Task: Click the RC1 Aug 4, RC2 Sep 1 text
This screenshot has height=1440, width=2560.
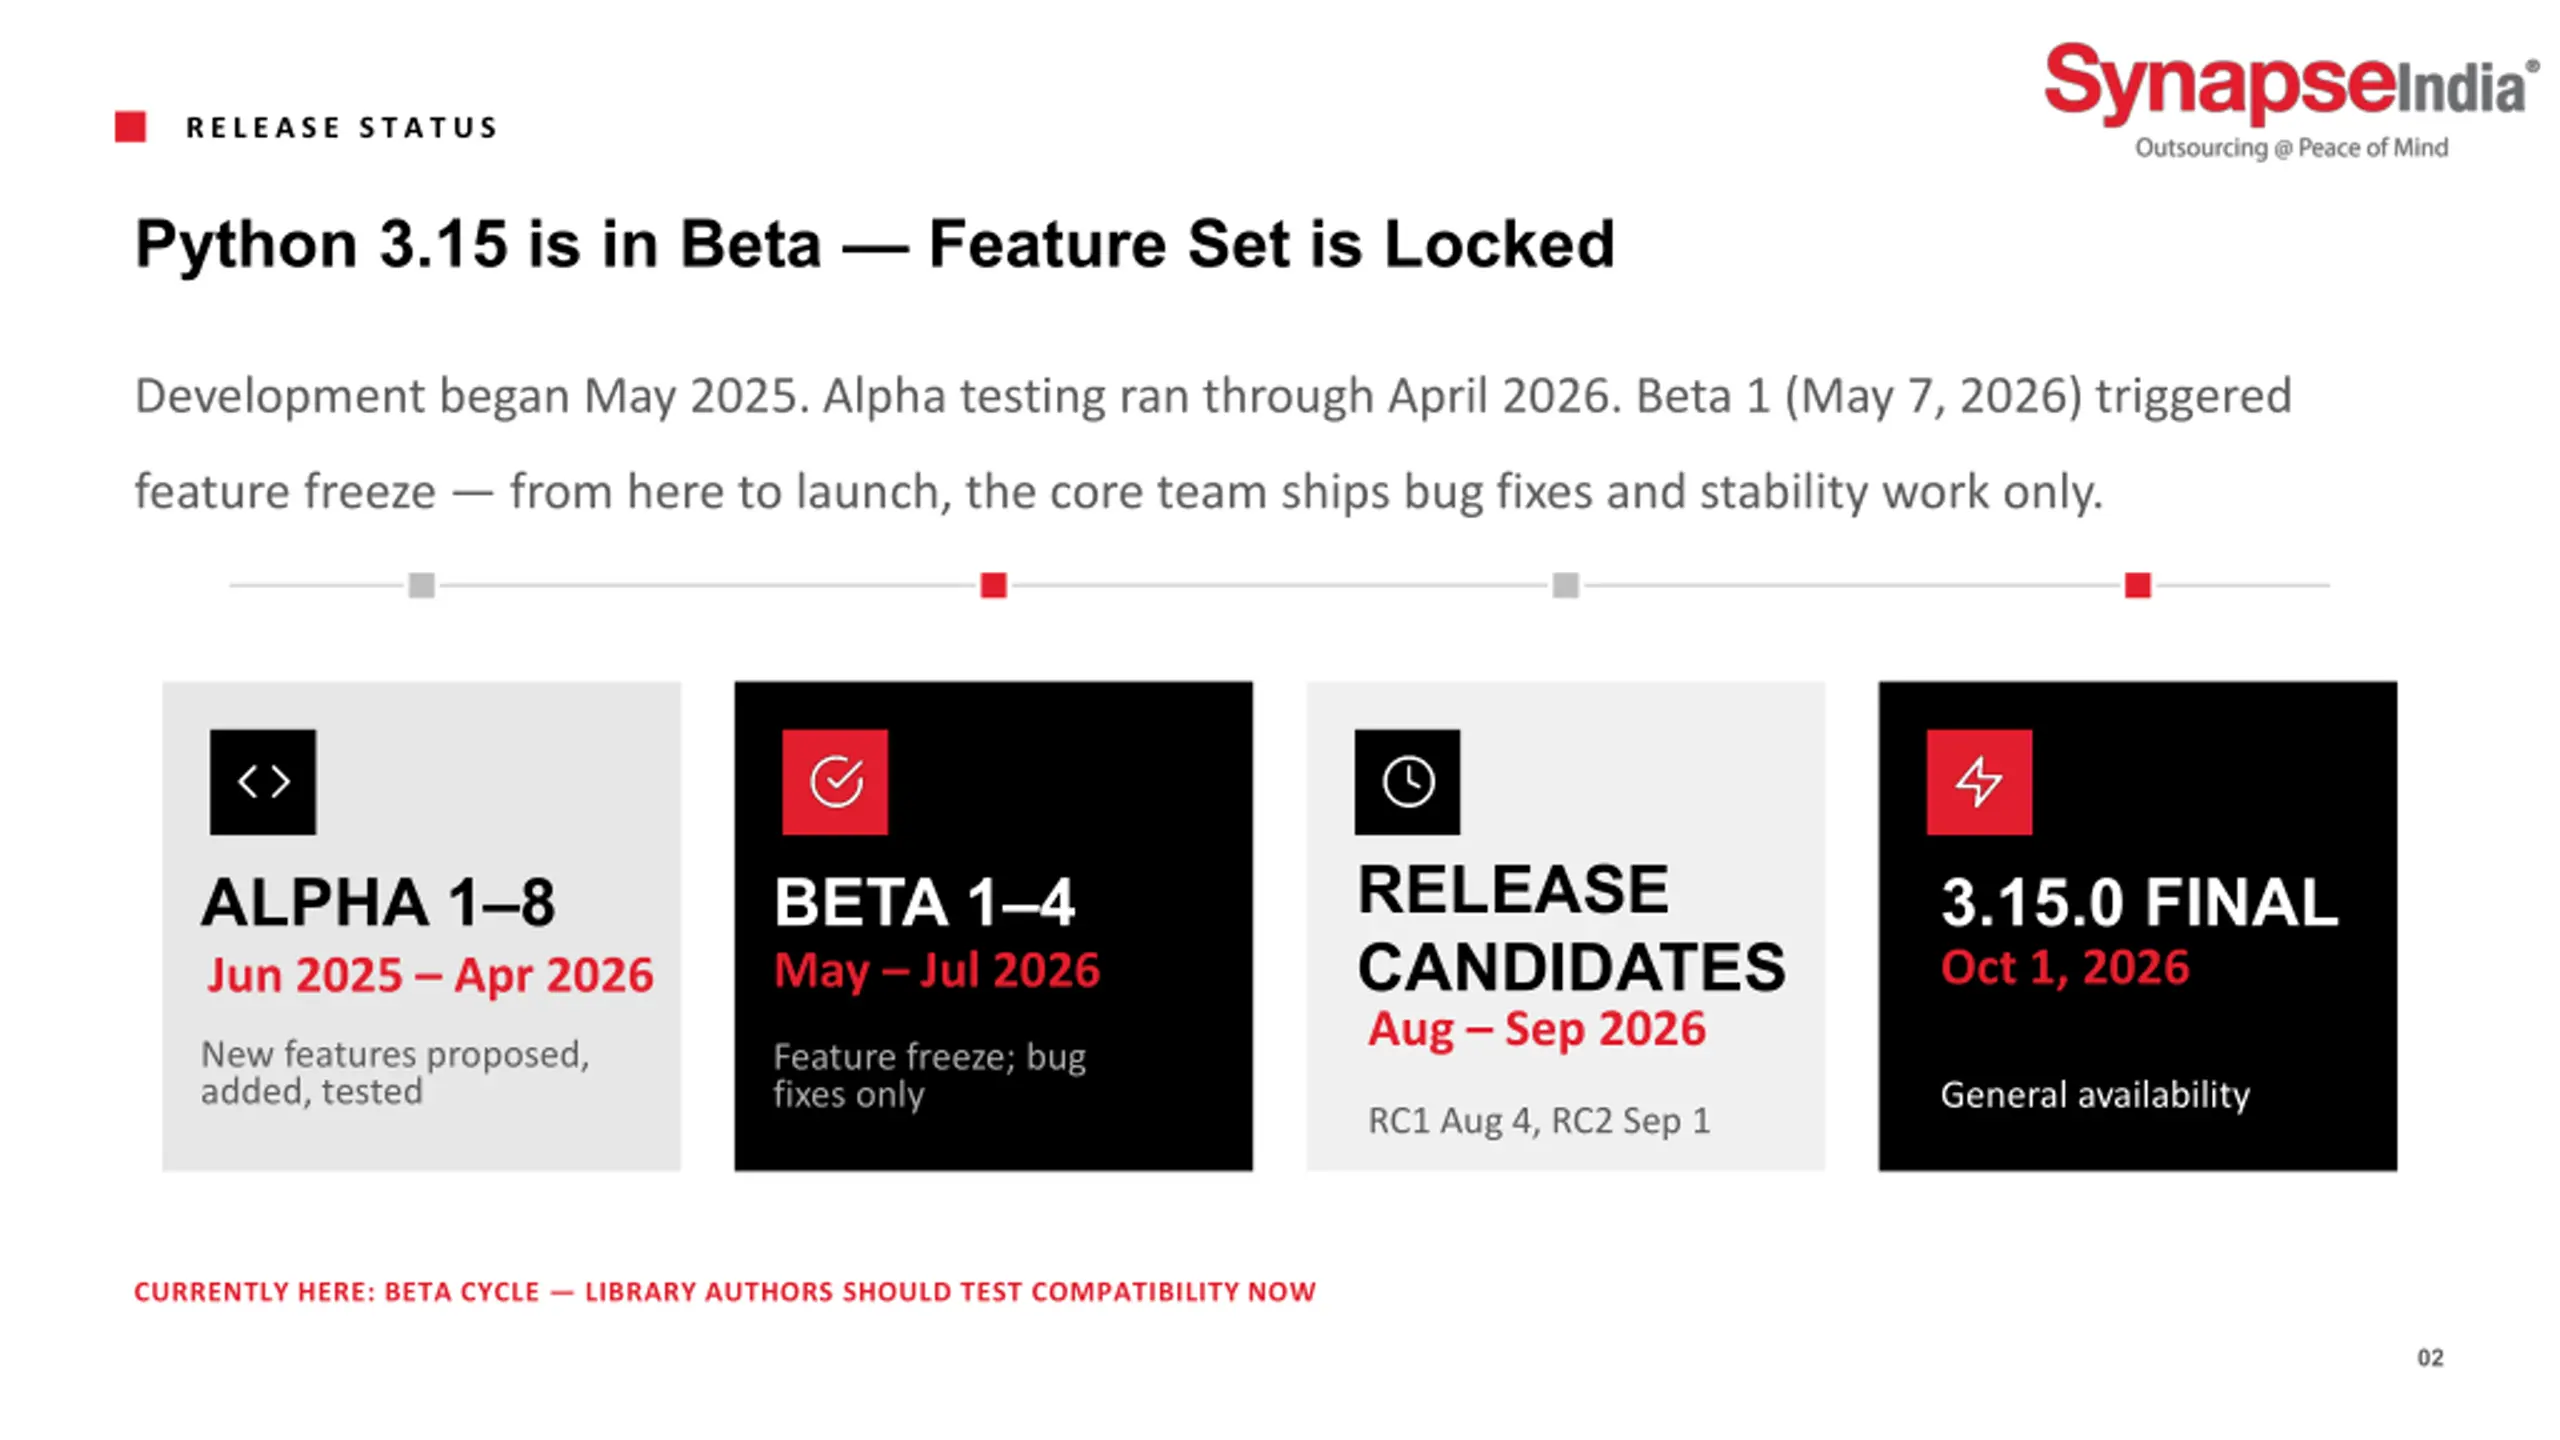Action: point(1539,1121)
